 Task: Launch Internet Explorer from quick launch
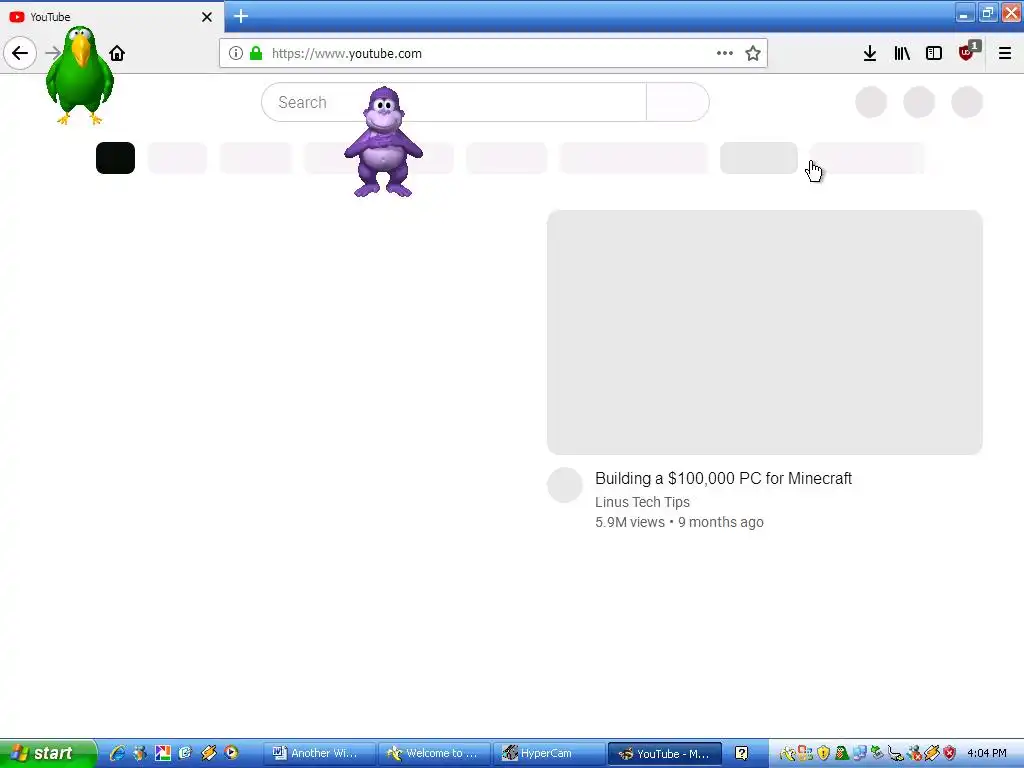pyautogui.click(x=118, y=753)
